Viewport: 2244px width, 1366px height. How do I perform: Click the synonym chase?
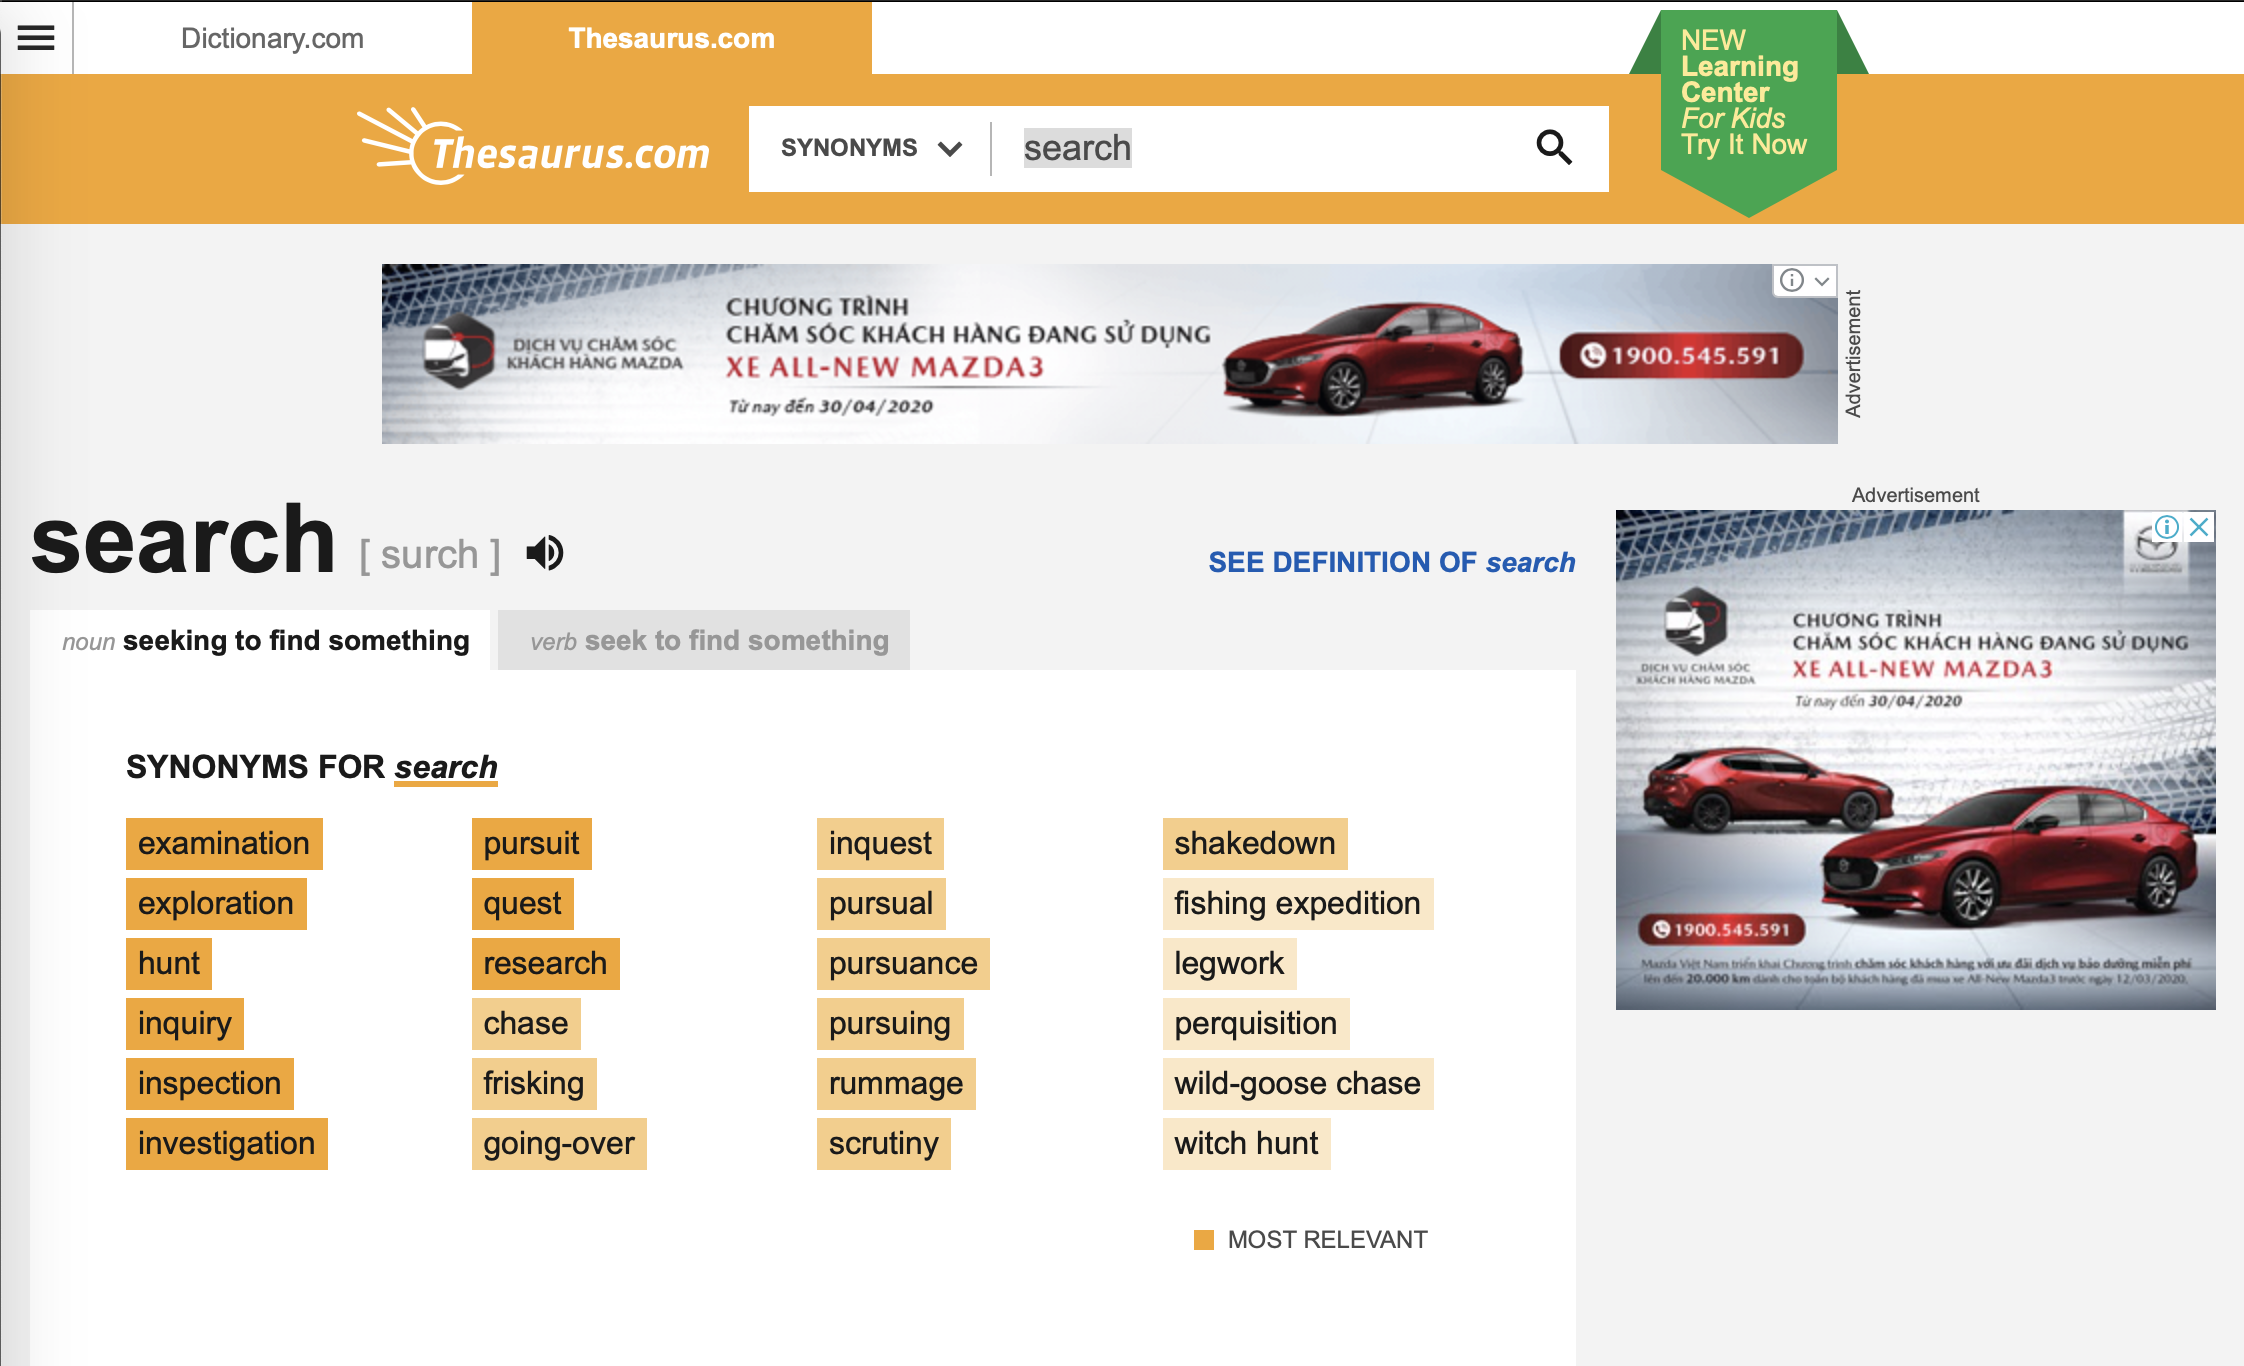[526, 1024]
